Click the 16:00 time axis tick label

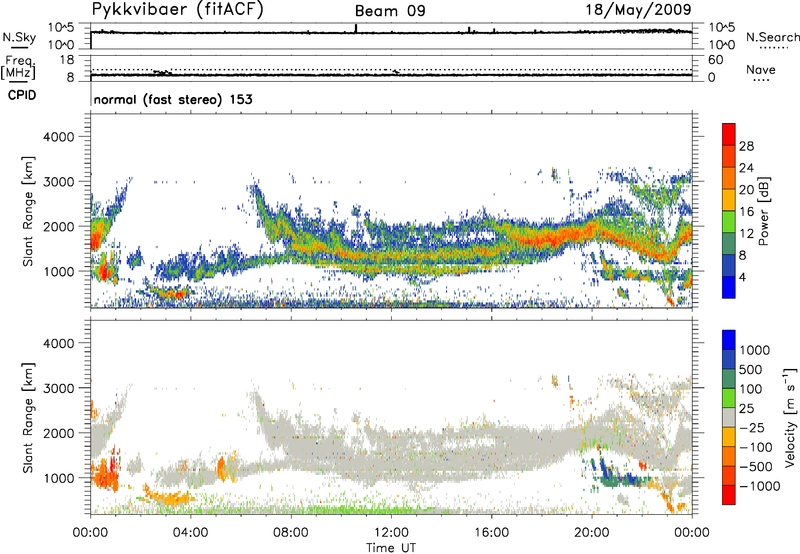[491, 533]
